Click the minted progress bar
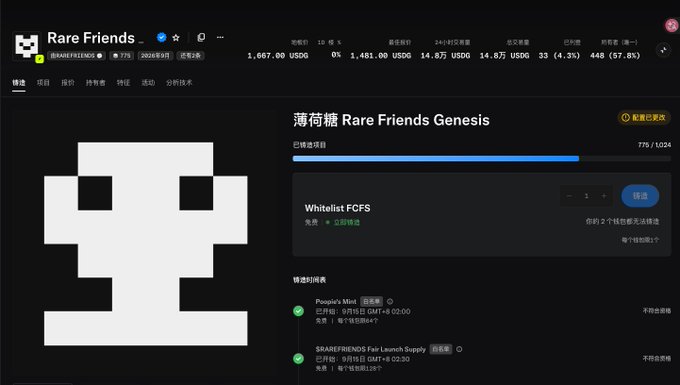The height and width of the screenshot is (385, 680). pyautogui.click(x=482, y=159)
